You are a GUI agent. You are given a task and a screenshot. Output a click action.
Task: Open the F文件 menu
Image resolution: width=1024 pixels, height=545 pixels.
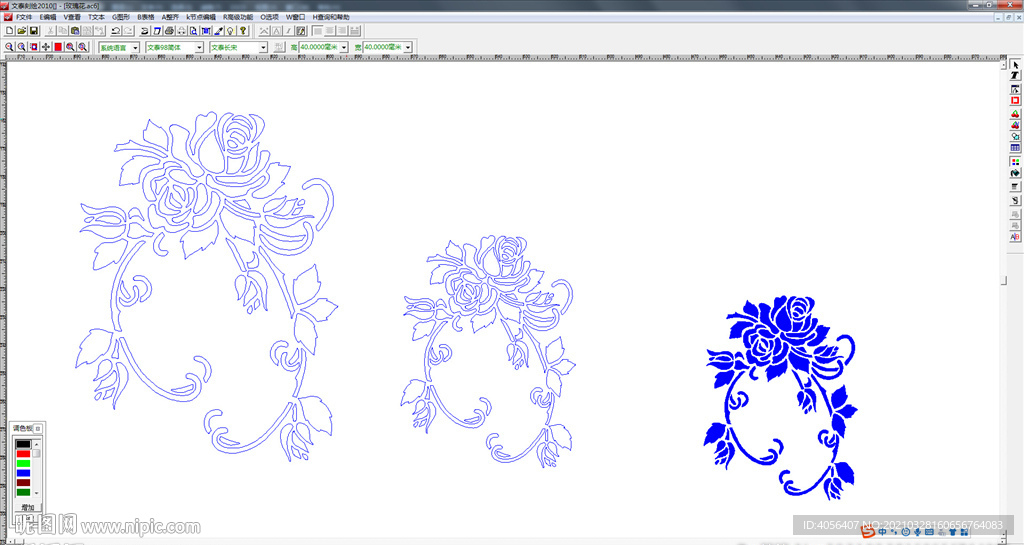(x=22, y=17)
